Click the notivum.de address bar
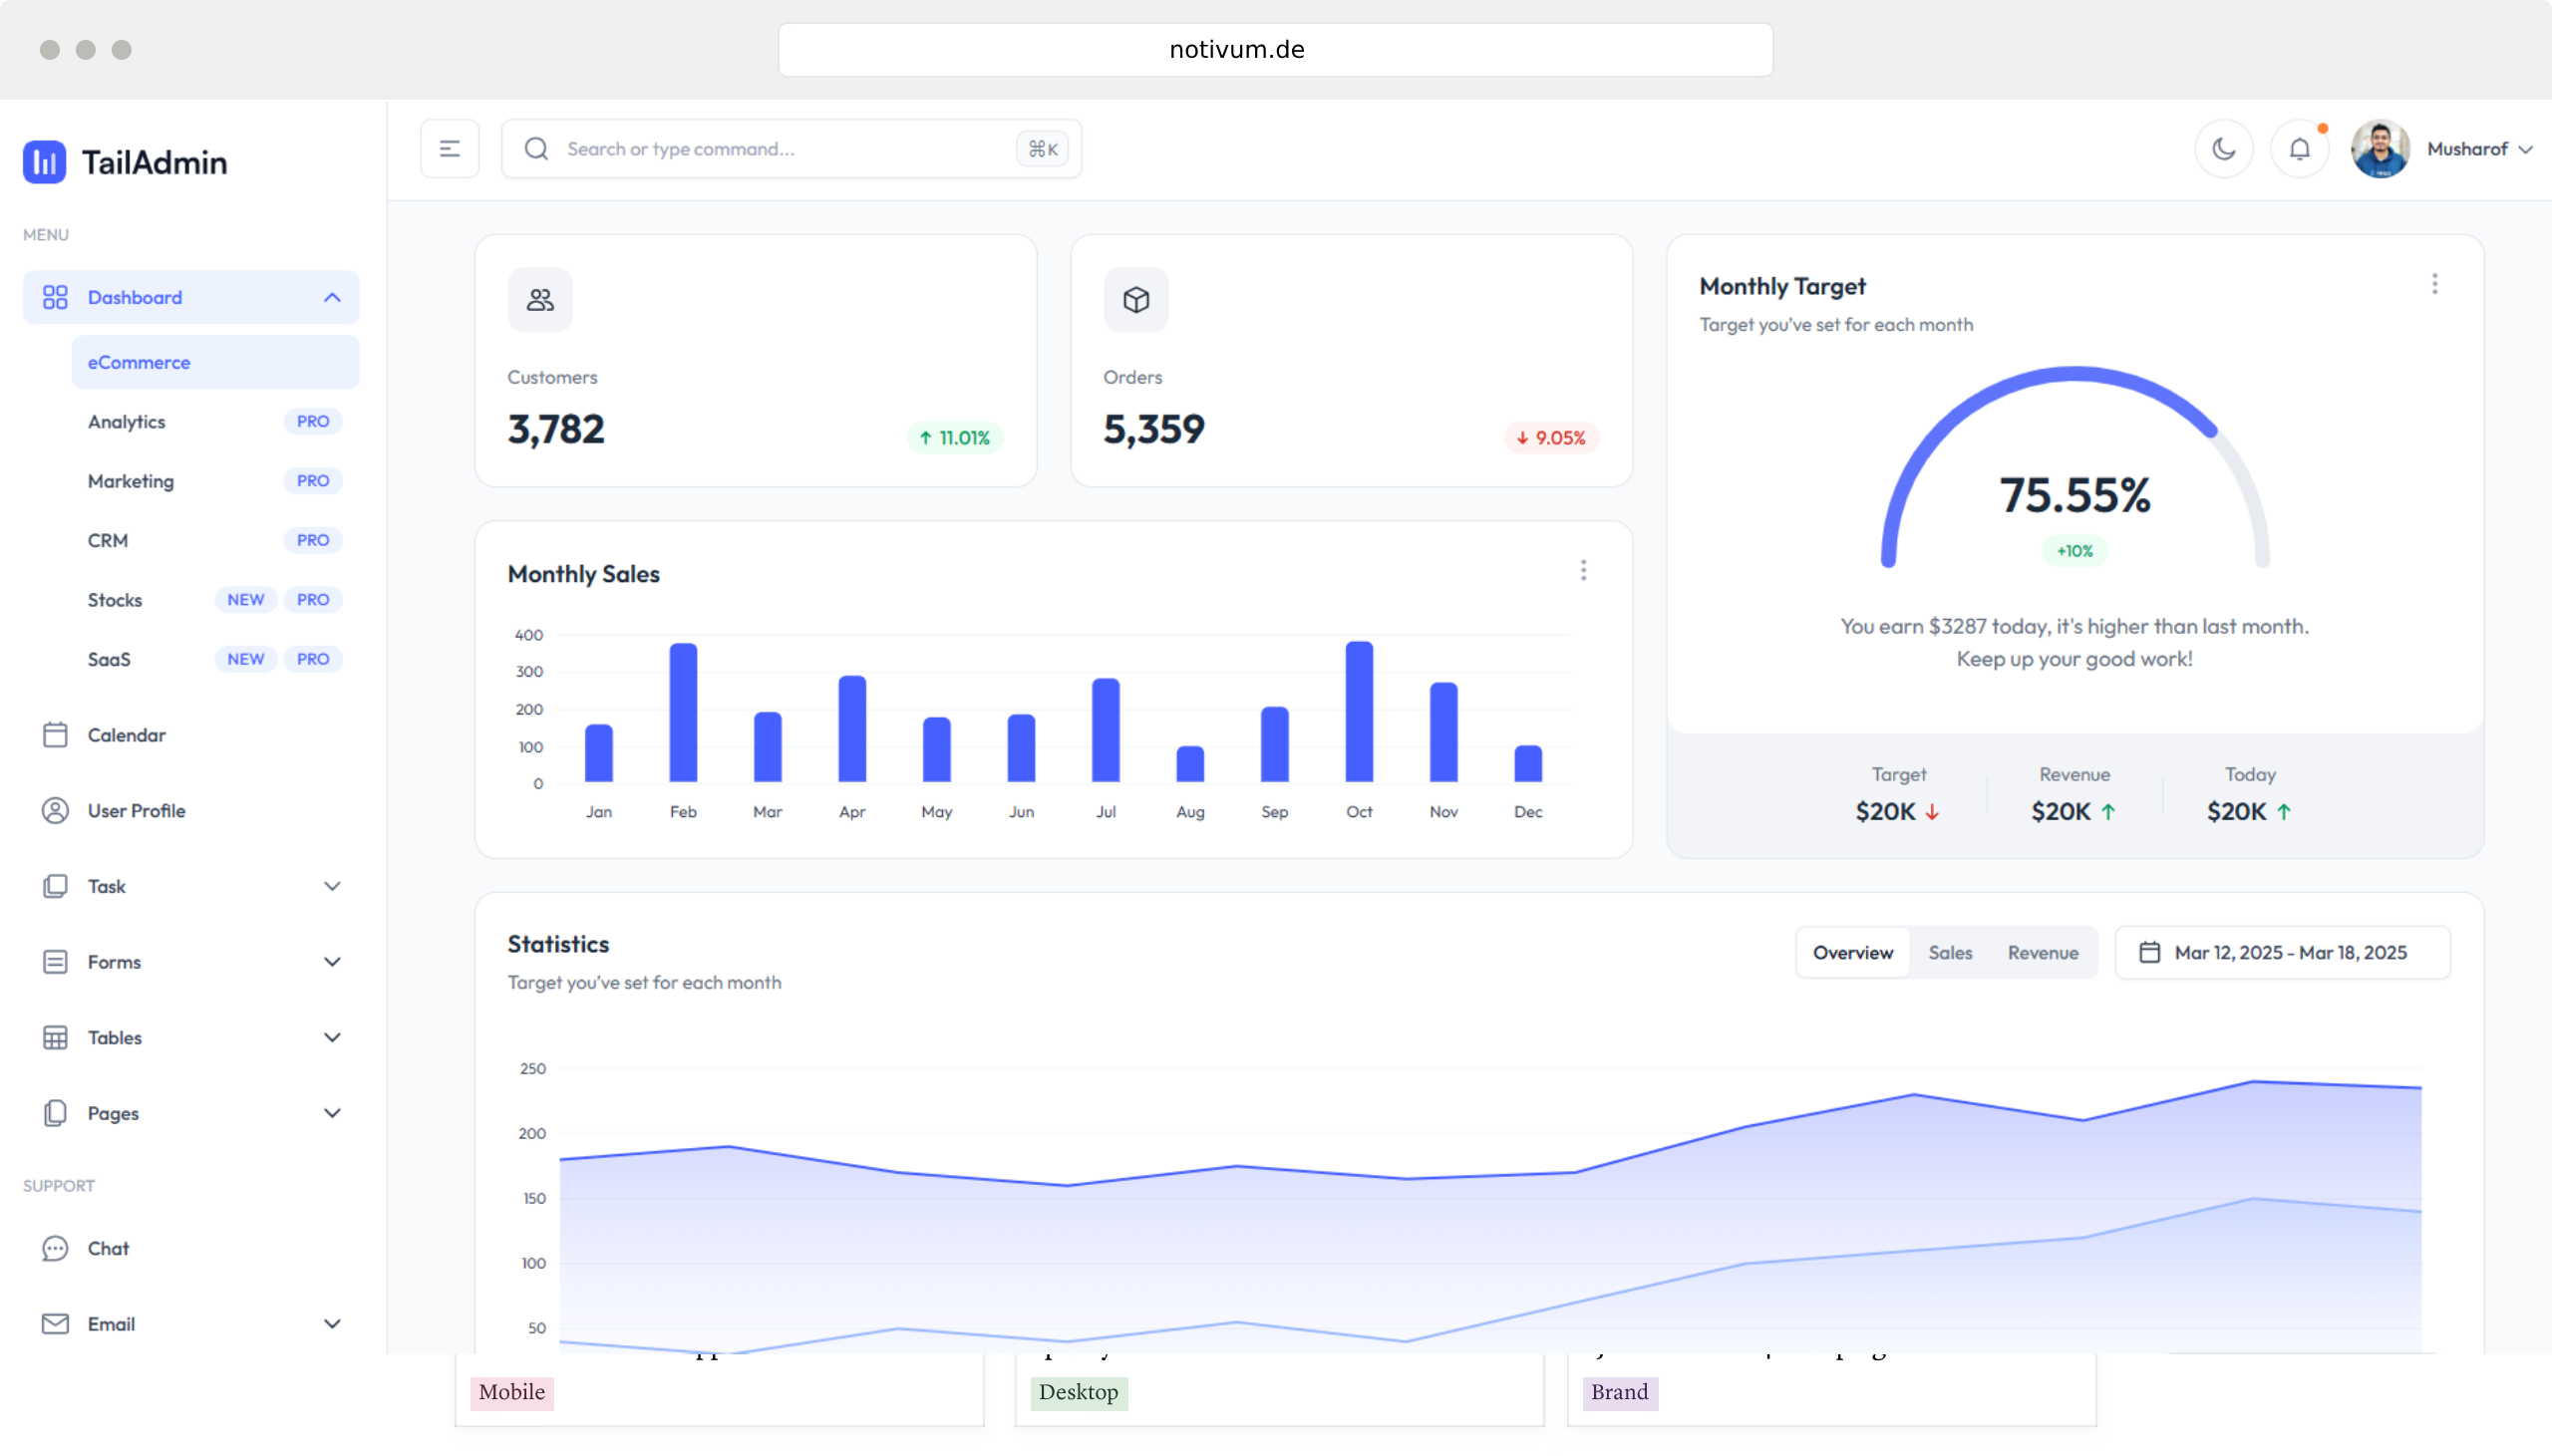 click(x=1275, y=50)
